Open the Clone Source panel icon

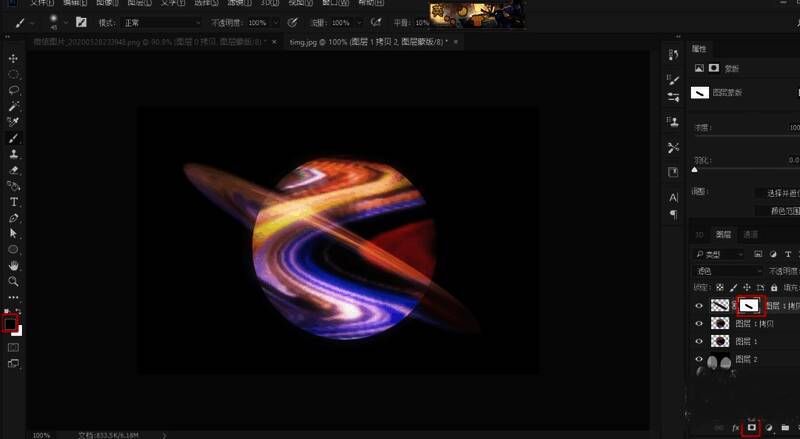[673, 121]
